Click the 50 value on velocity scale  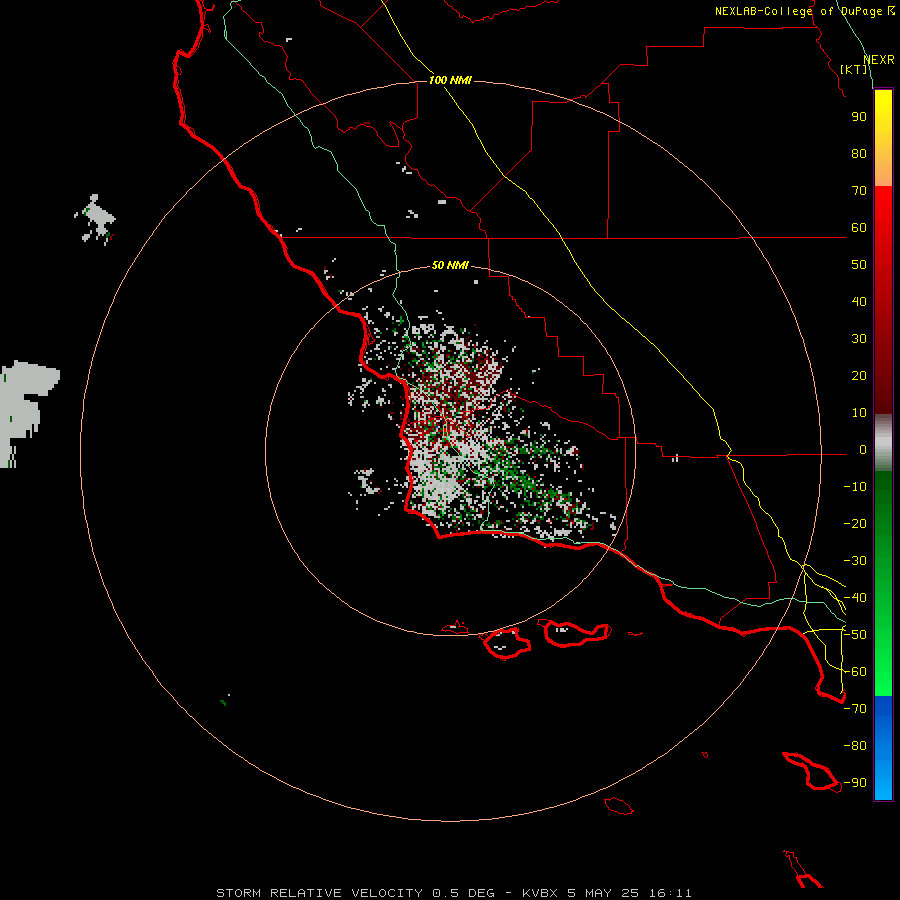(859, 265)
